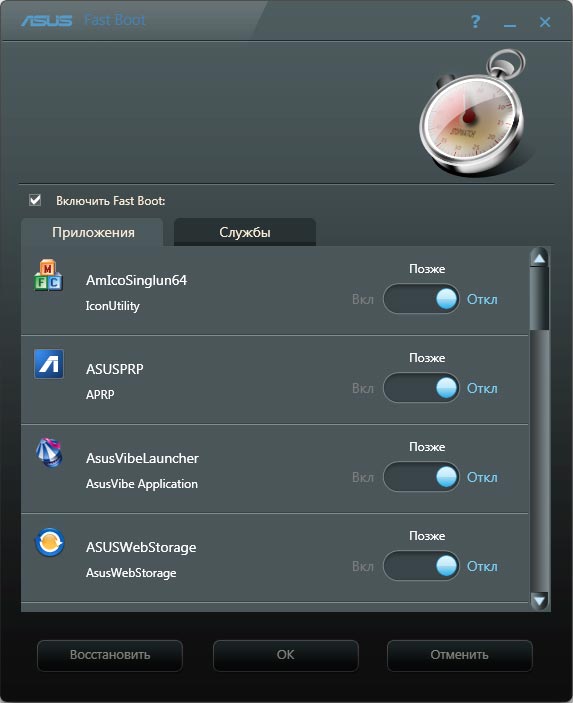Viewport: 573px width, 703px height.
Task: Click the IconUtility description text
Action: (113, 306)
